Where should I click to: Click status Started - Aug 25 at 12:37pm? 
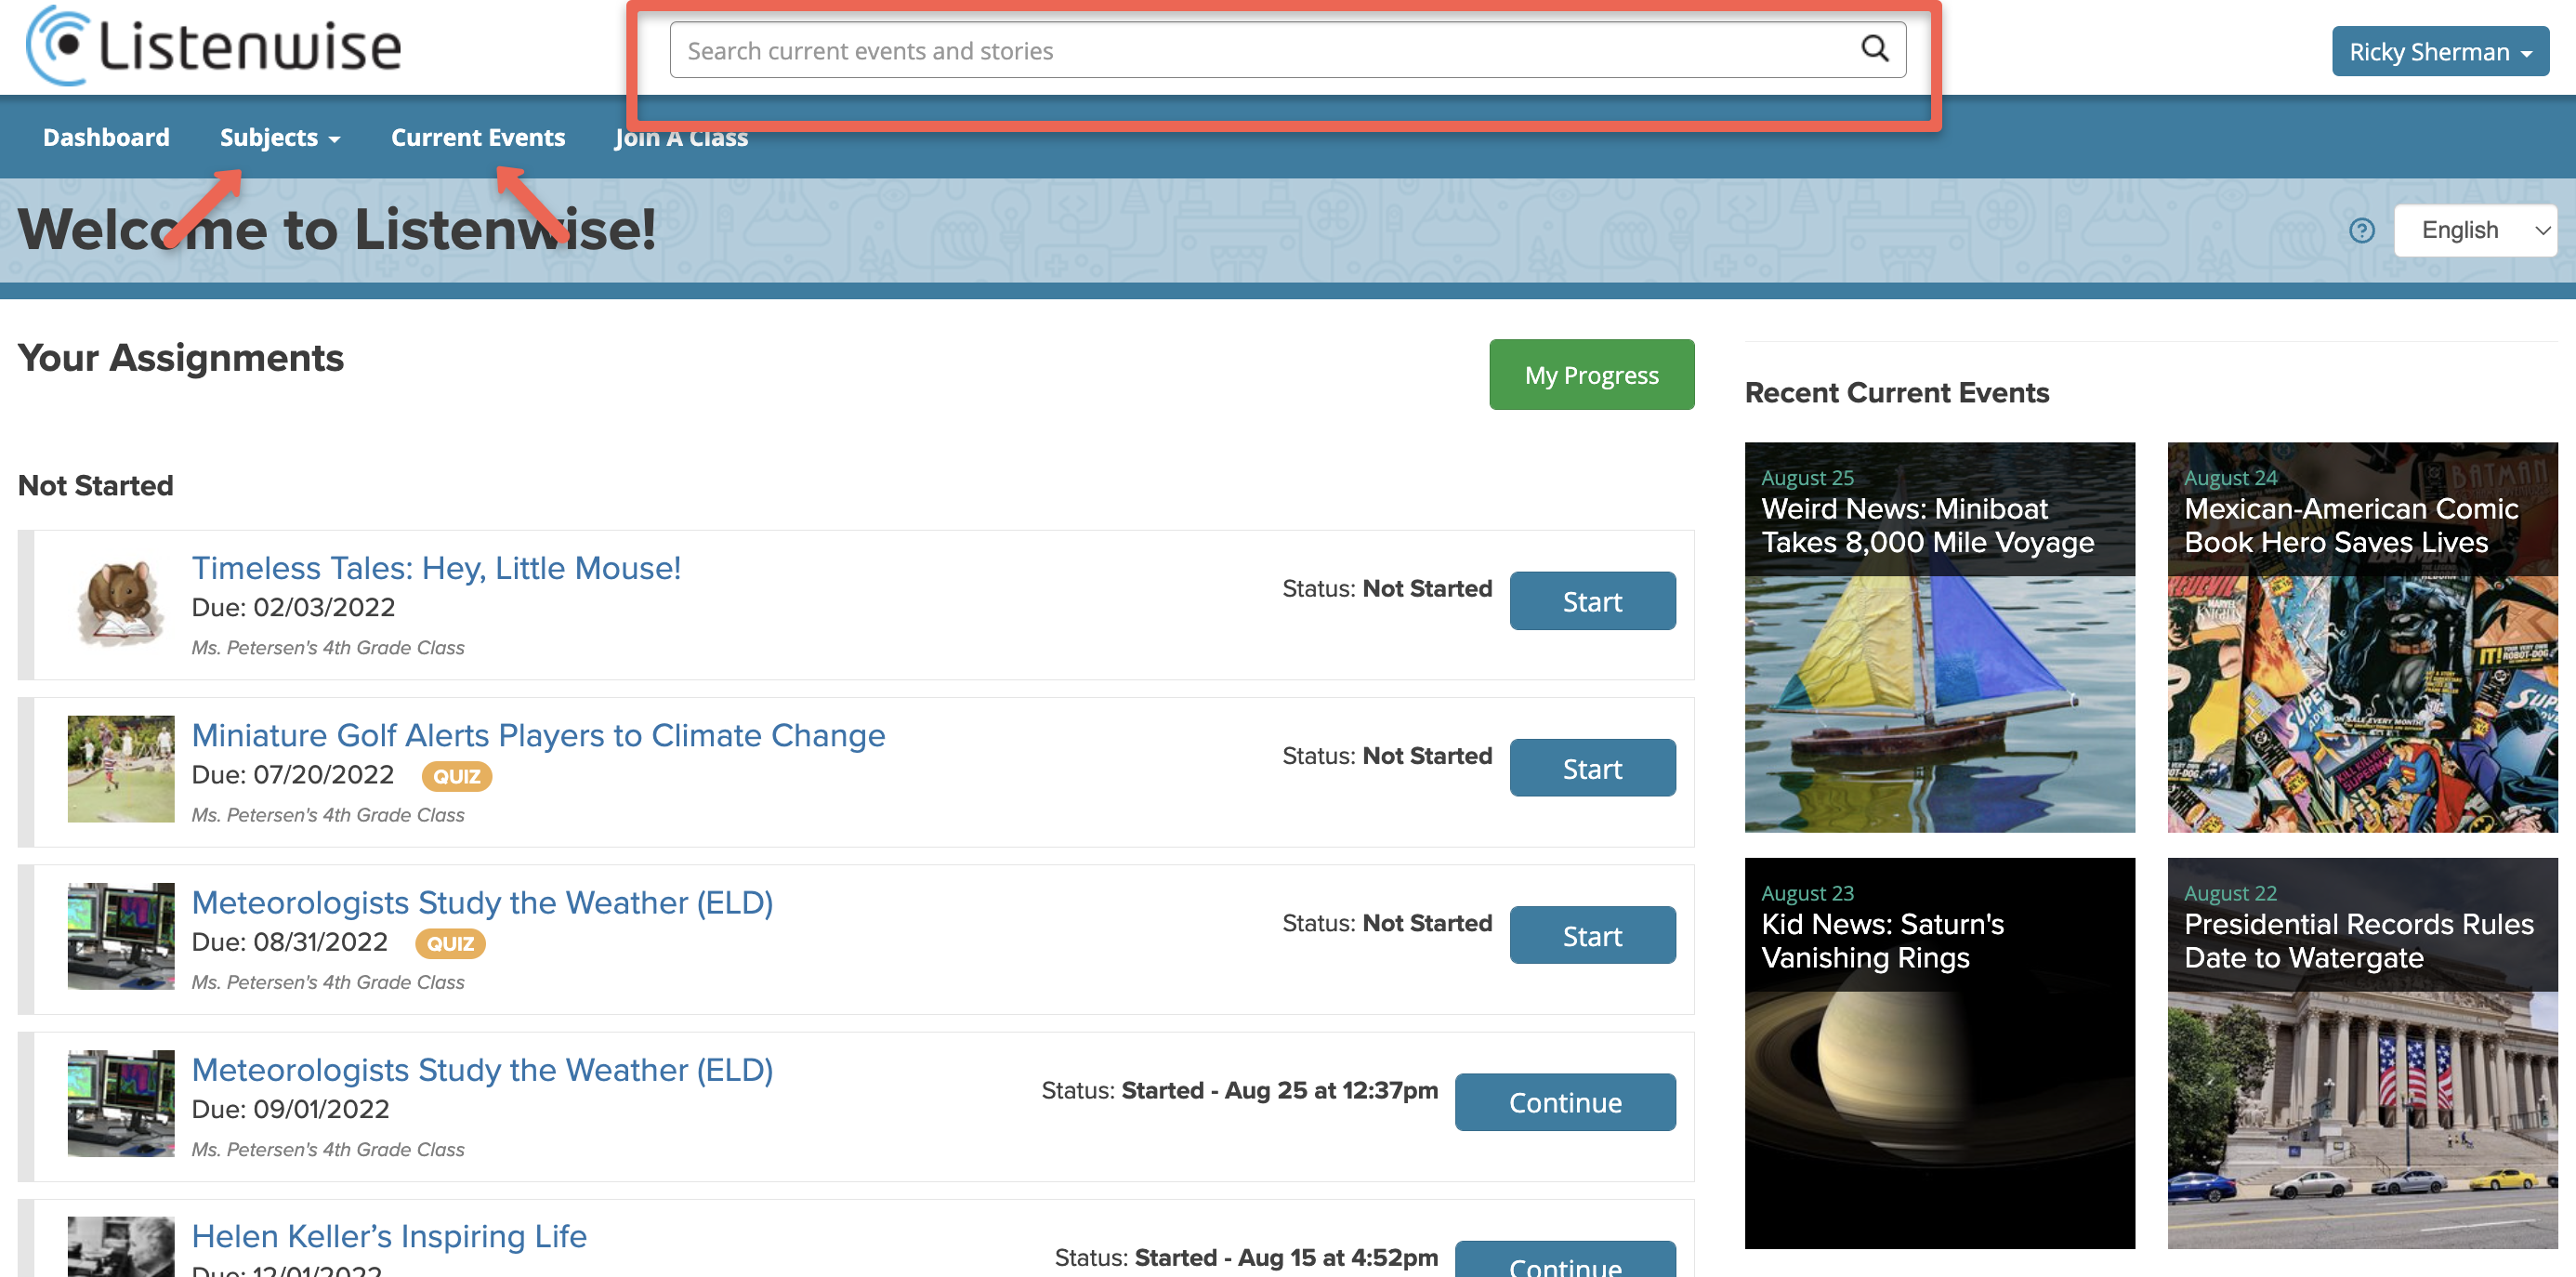(x=1279, y=1090)
